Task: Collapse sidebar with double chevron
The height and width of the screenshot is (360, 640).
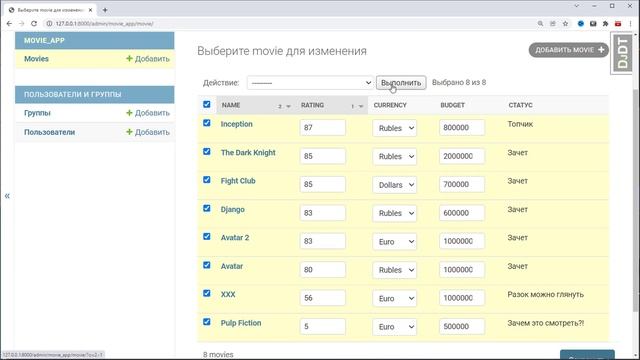Action: click(7, 196)
